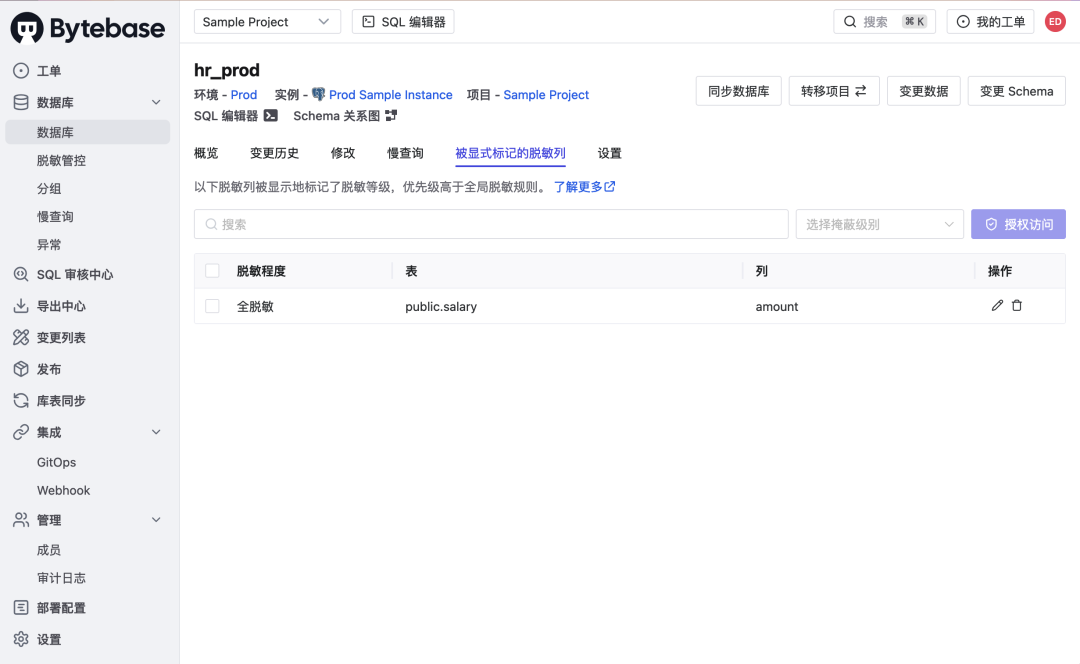The height and width of the screenshot is (664, 1080).
Task: Collapse the 集成 sidebar section
Action: (156, 432)
